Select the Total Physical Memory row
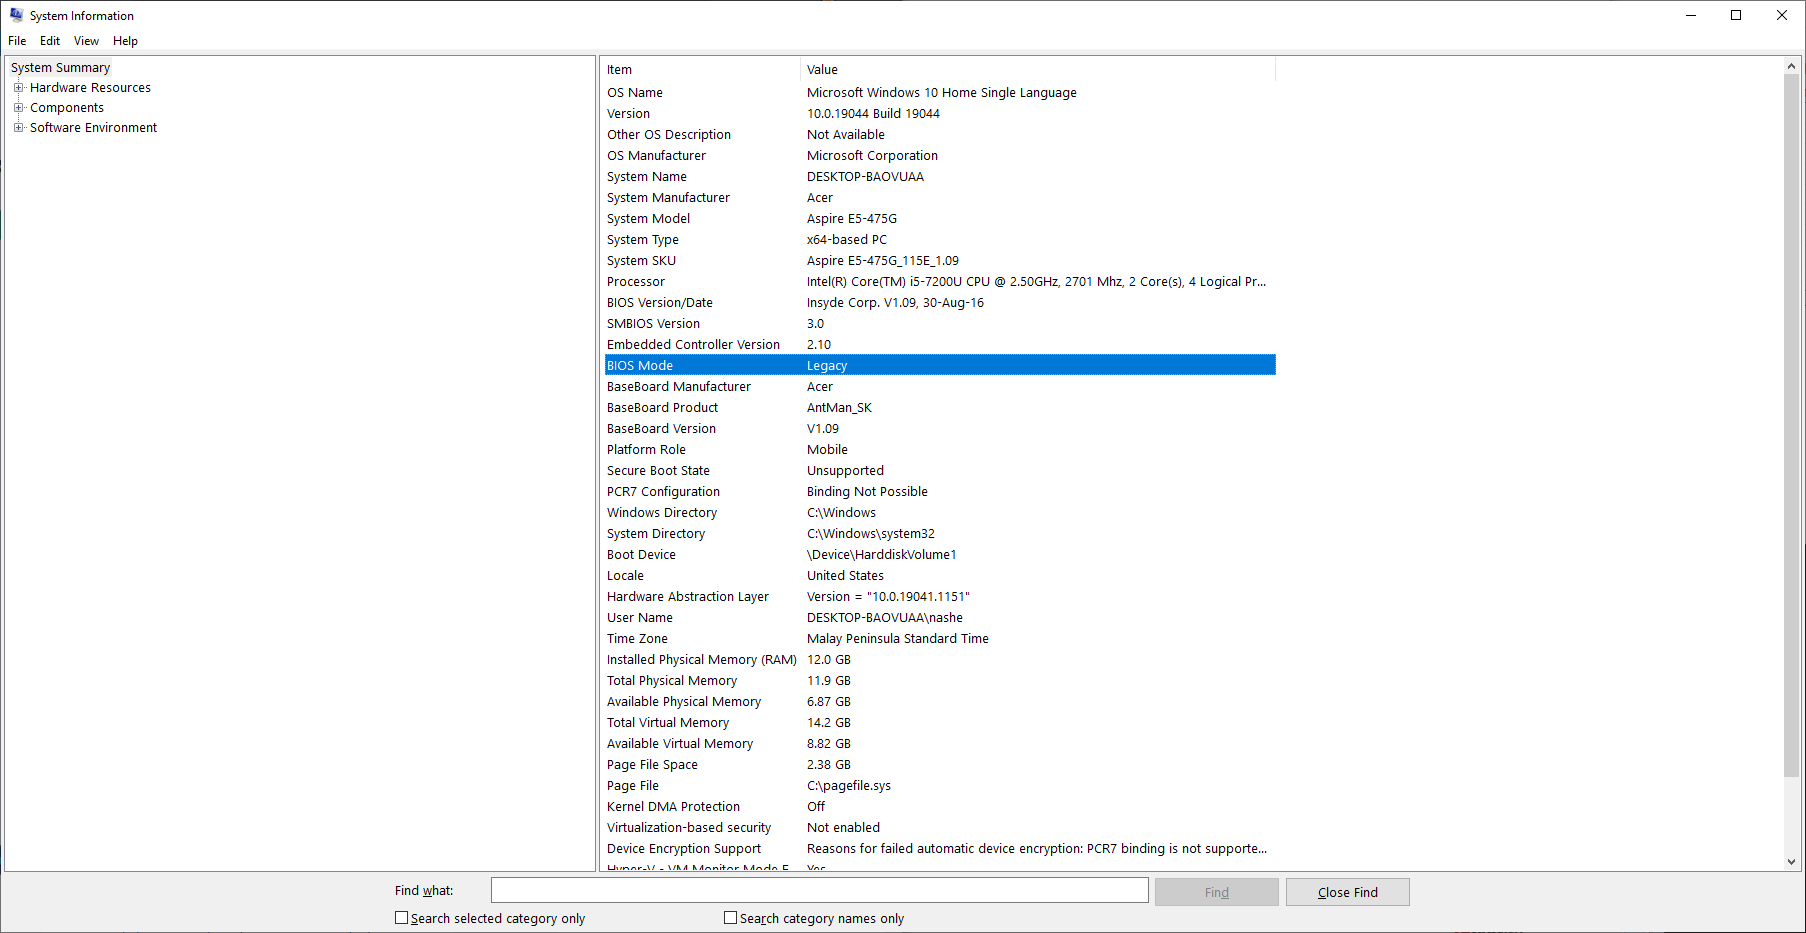Screen dimensions: 1806x933 940,681
